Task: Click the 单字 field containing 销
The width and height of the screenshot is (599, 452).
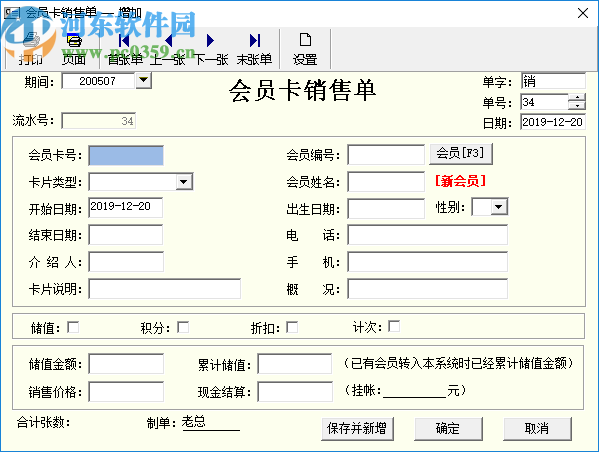Action: (553, 81)
